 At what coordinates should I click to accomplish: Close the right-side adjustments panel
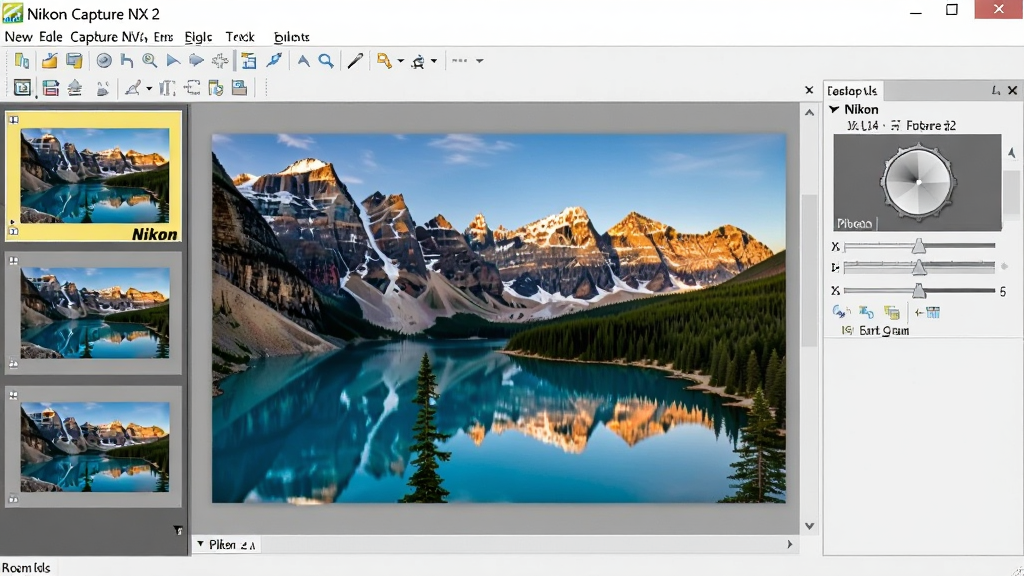tap(1012, 90)
